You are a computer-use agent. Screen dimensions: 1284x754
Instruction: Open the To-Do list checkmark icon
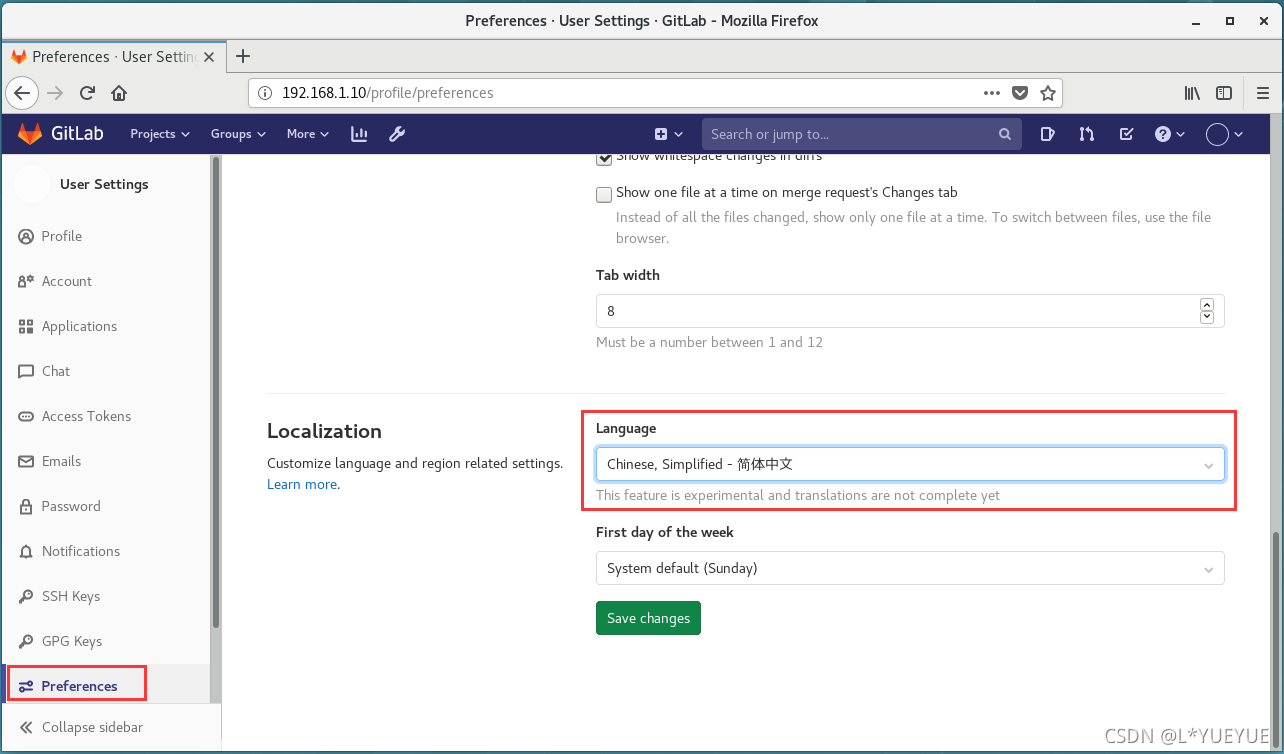click(x=1126, y=134)
